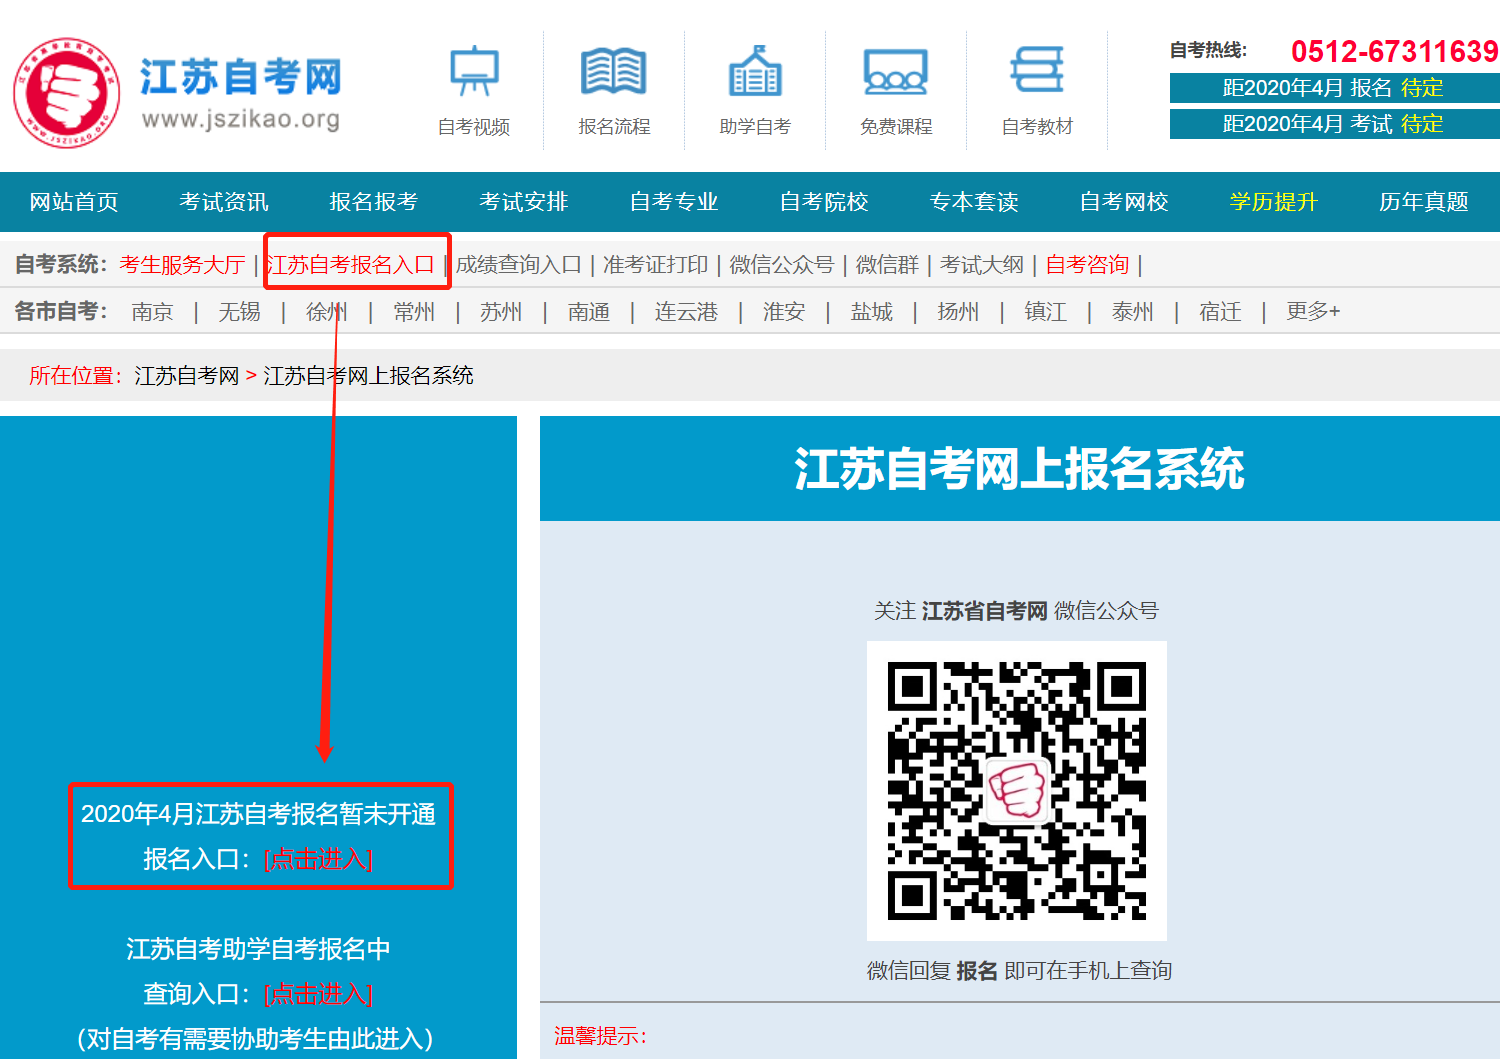Open 微信群 link

click(887, 265)
